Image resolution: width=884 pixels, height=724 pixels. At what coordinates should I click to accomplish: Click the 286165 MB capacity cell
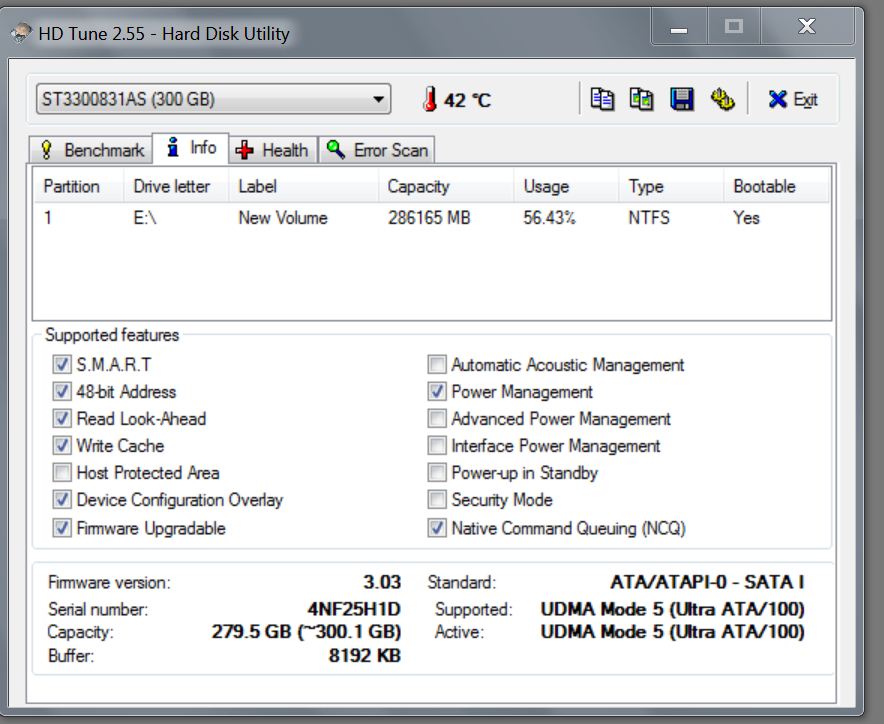pos(429,218)
